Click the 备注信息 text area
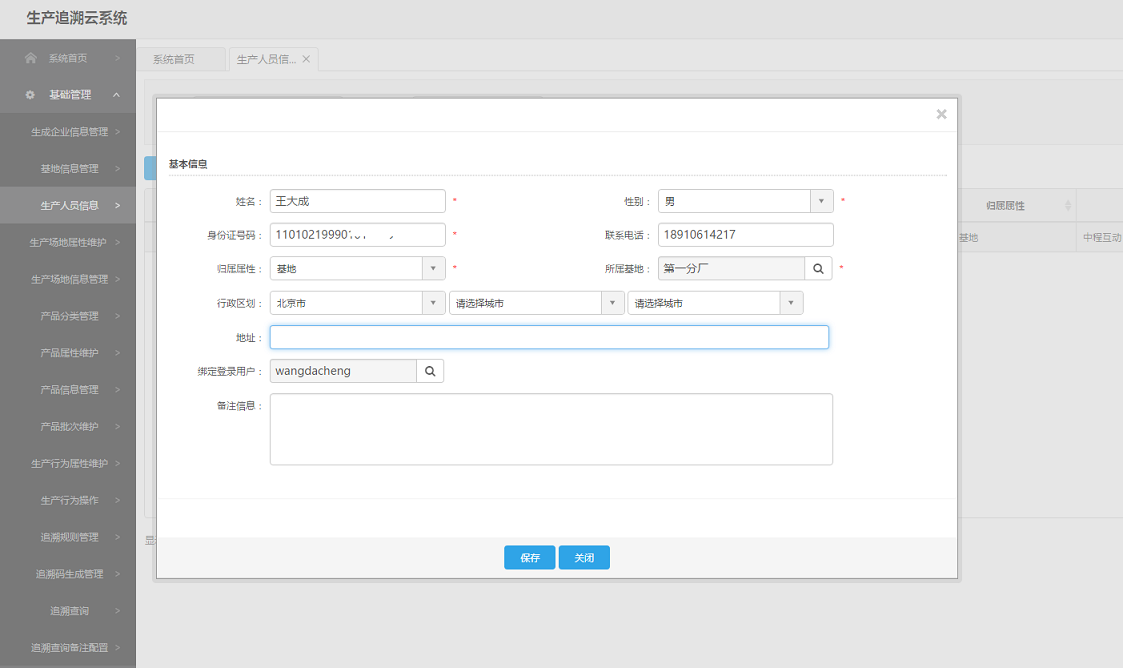 click(551, 429)
